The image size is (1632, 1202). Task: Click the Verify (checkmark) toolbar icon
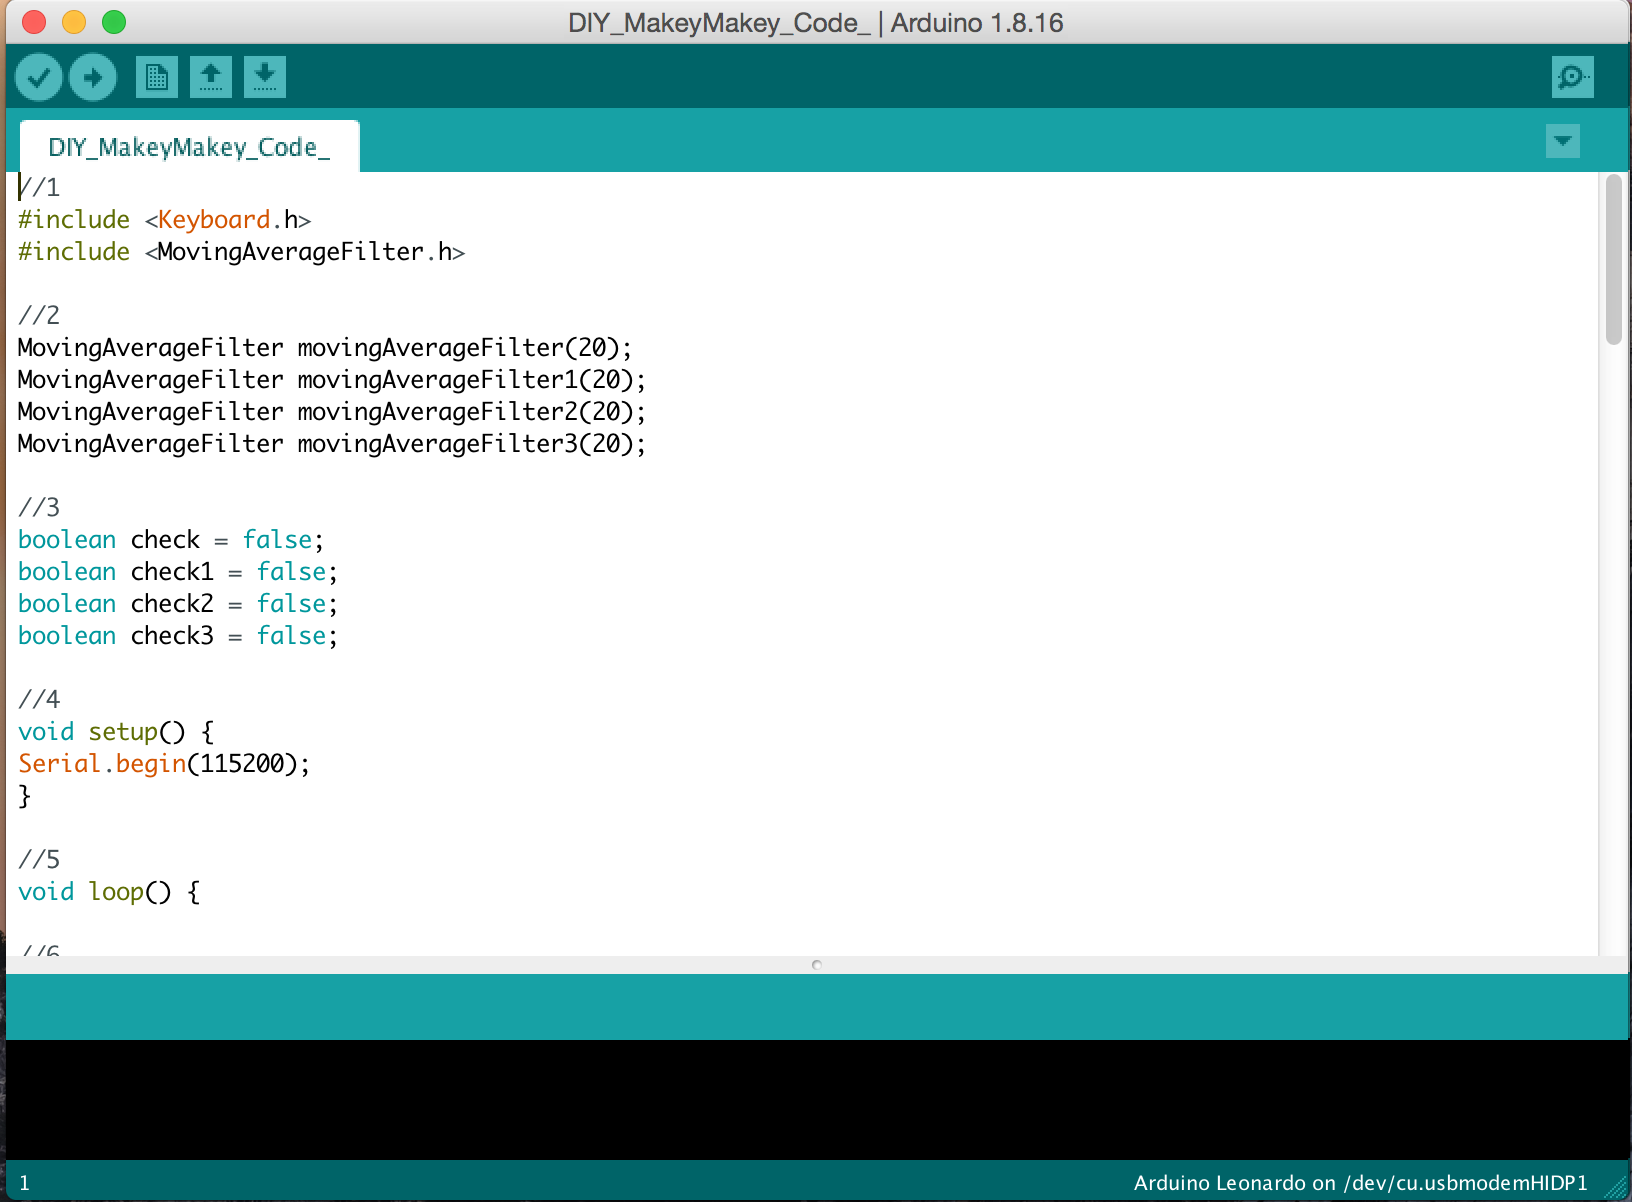(x=39, y=76)
